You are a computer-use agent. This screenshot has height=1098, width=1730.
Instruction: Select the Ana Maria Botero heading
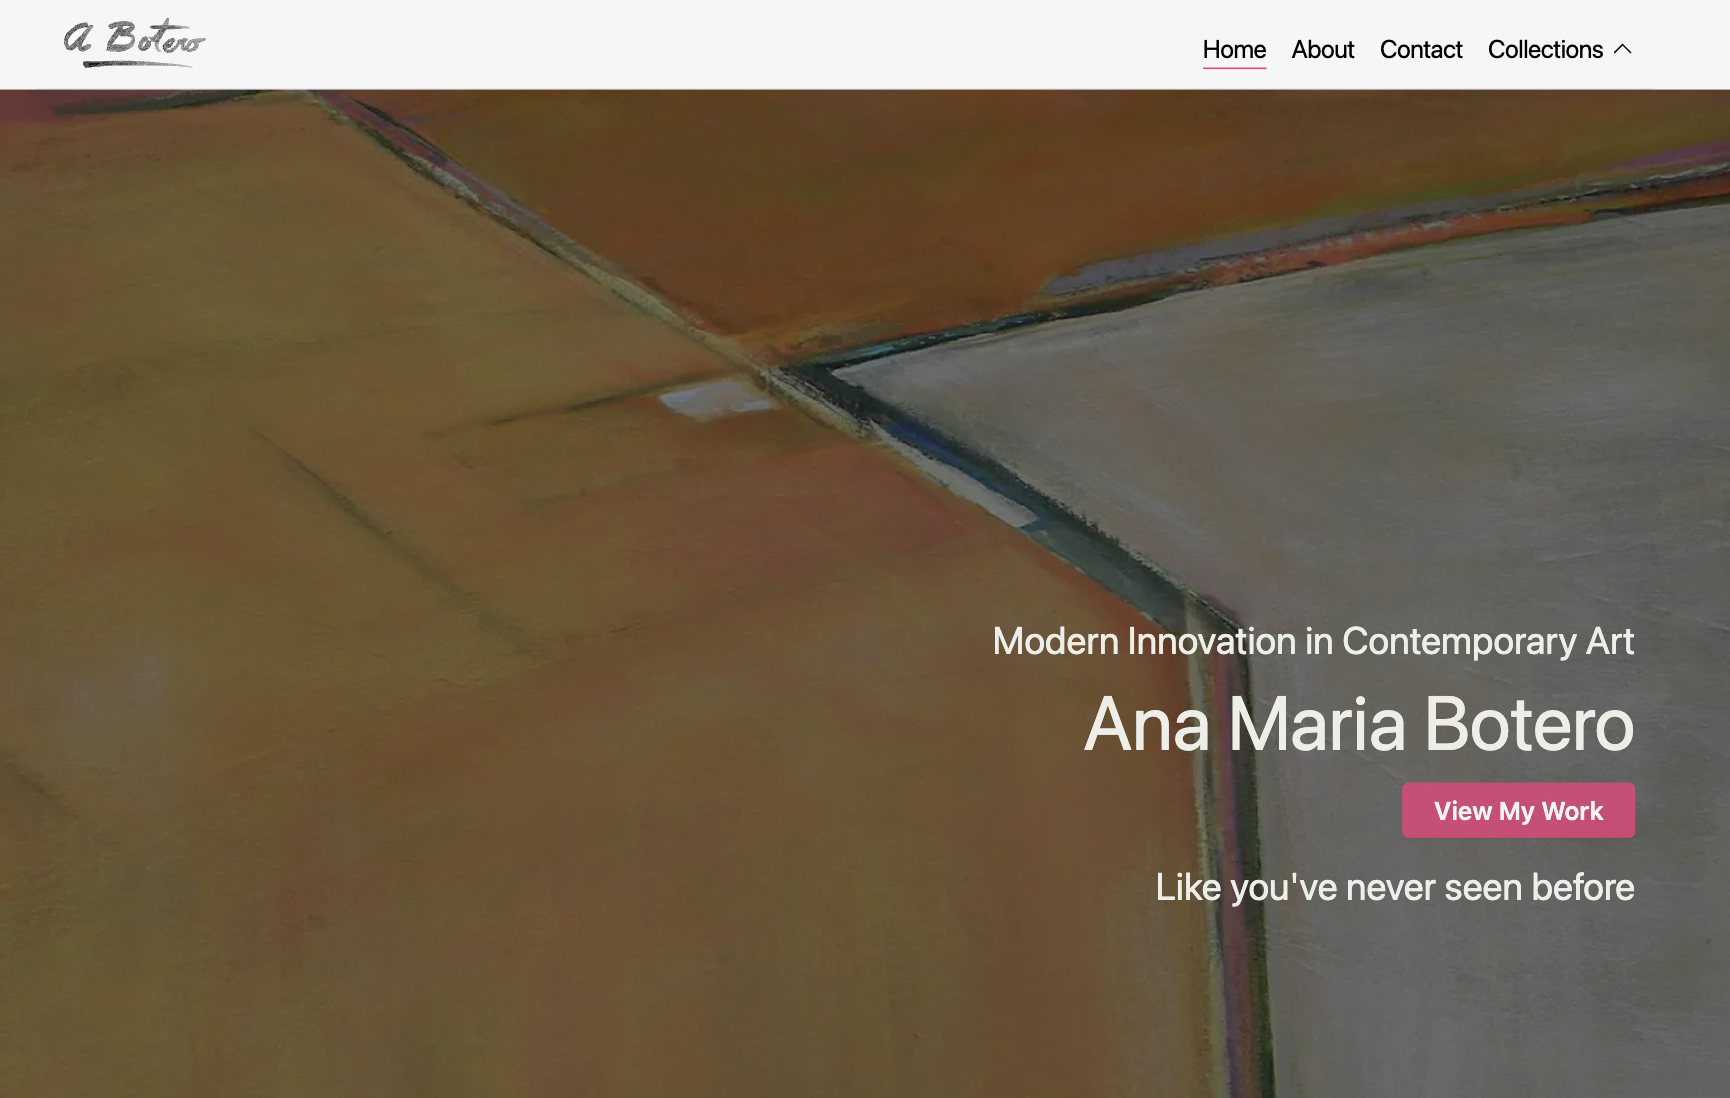pyautogui.click(x=1359, y=723)
